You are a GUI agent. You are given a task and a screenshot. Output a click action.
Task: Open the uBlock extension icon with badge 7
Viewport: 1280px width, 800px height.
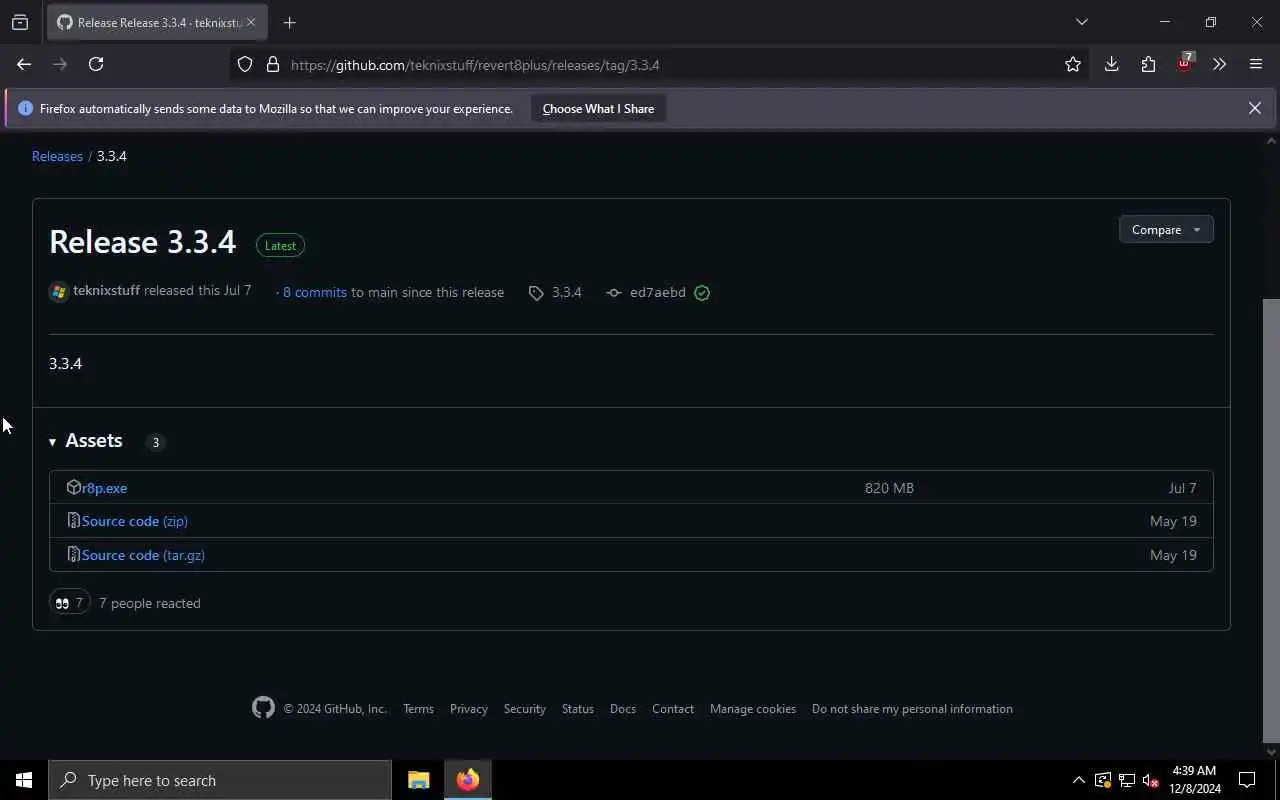point(1184,63)
